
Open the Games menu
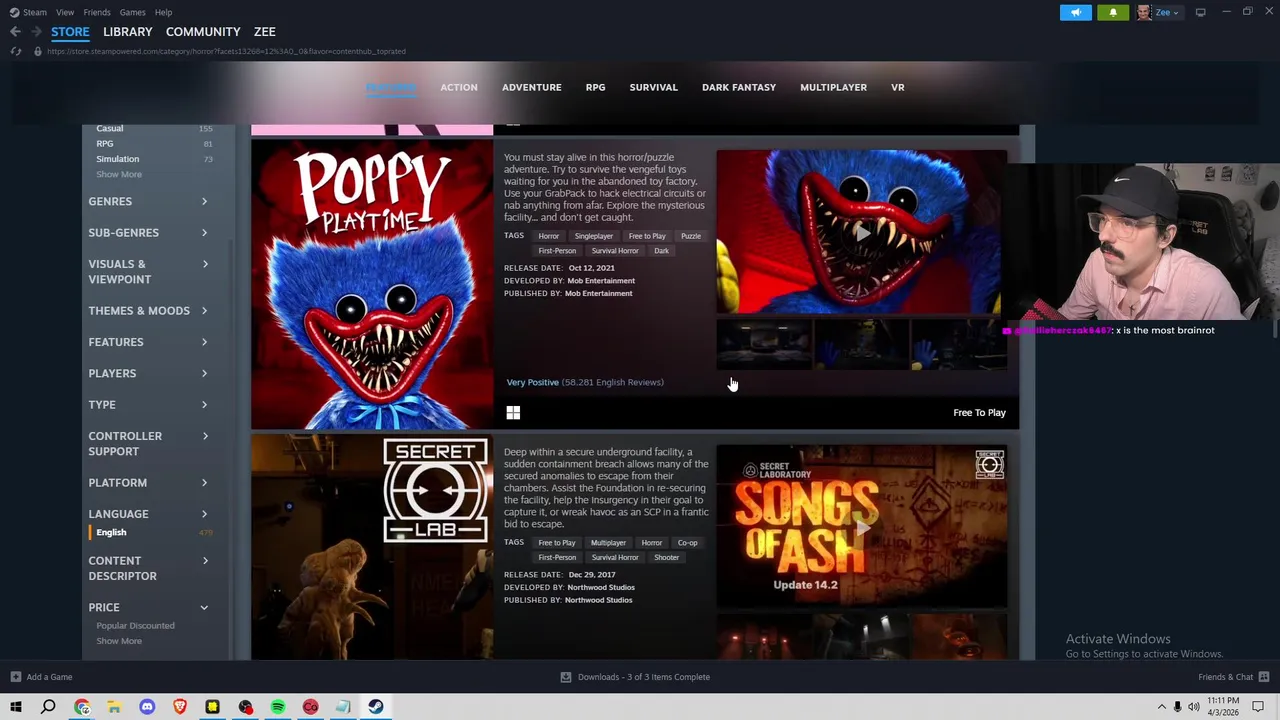[x=132, y=12]
